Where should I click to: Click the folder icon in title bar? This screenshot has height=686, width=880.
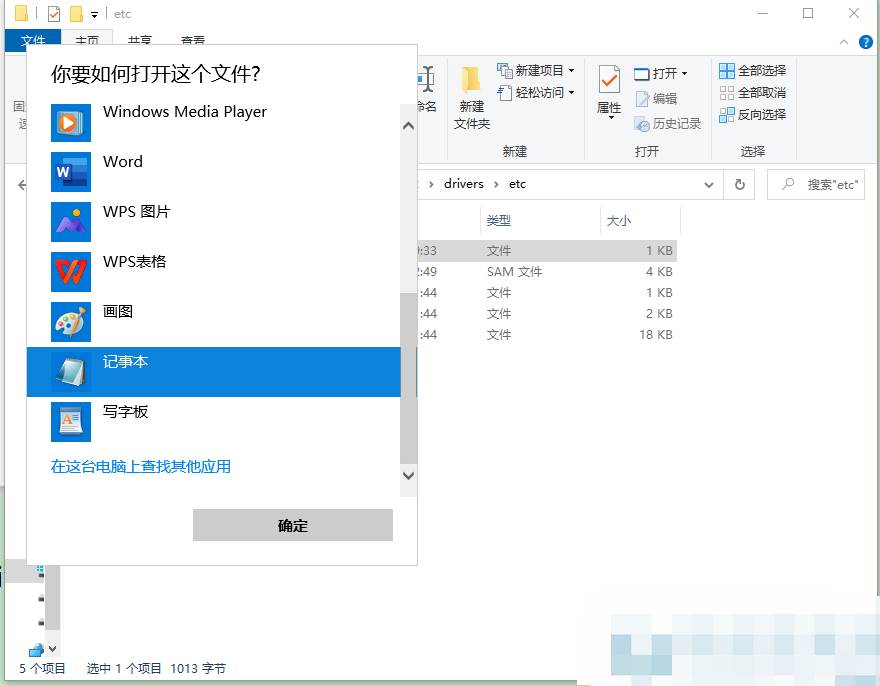pyautogui.click(x=21, y=13)
